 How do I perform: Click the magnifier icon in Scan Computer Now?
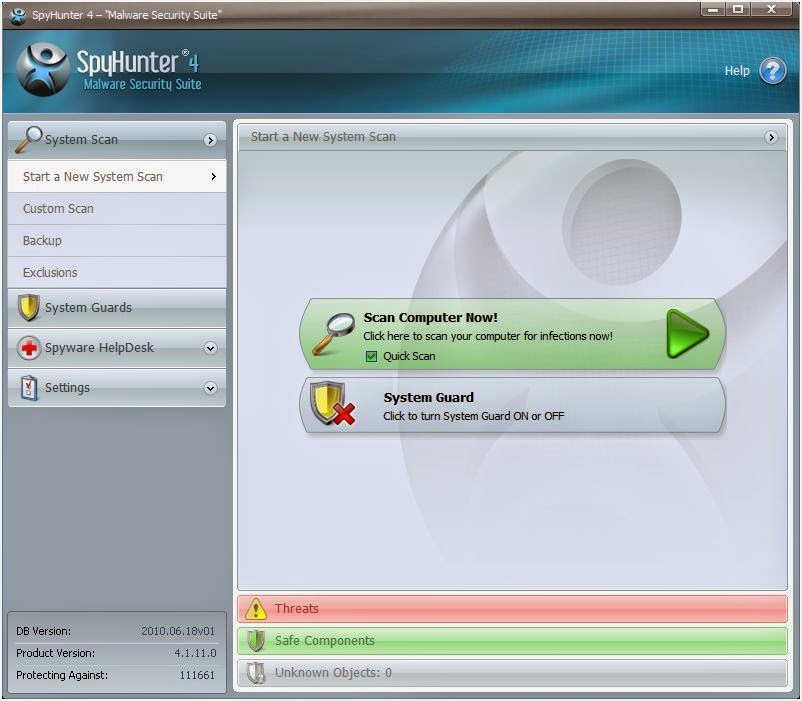pyautogui.click(x=333, y=333)
